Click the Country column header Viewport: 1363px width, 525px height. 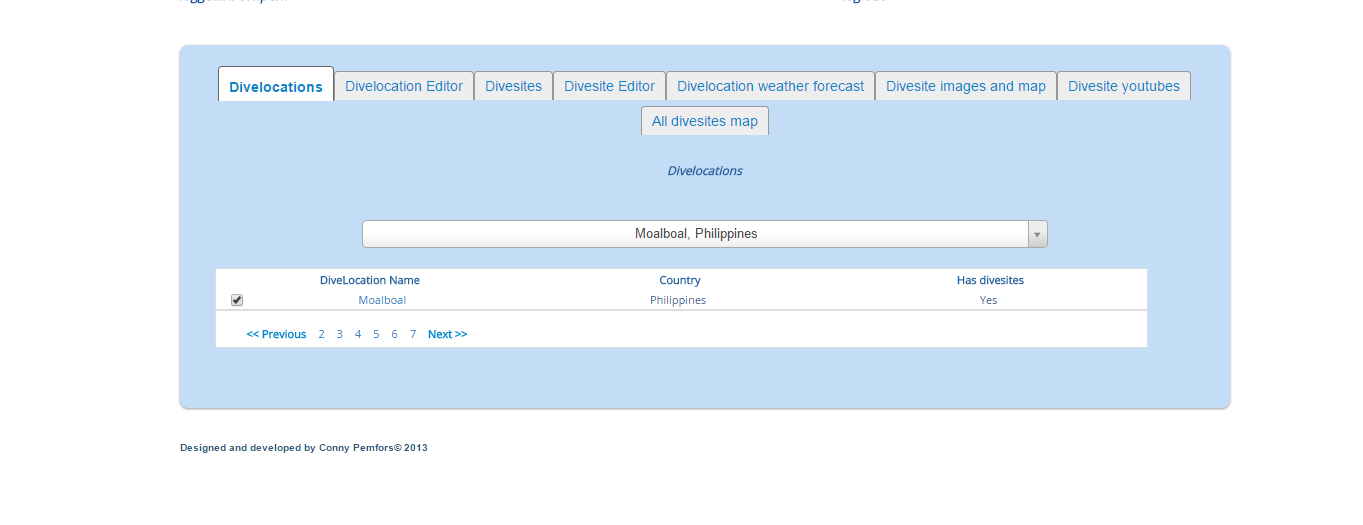tap(680, 280)
